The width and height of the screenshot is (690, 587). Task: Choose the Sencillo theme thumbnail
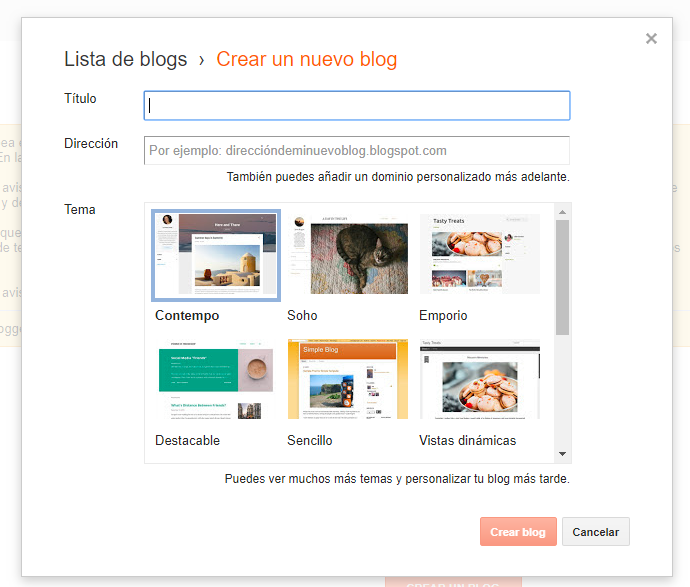[348, 379]
